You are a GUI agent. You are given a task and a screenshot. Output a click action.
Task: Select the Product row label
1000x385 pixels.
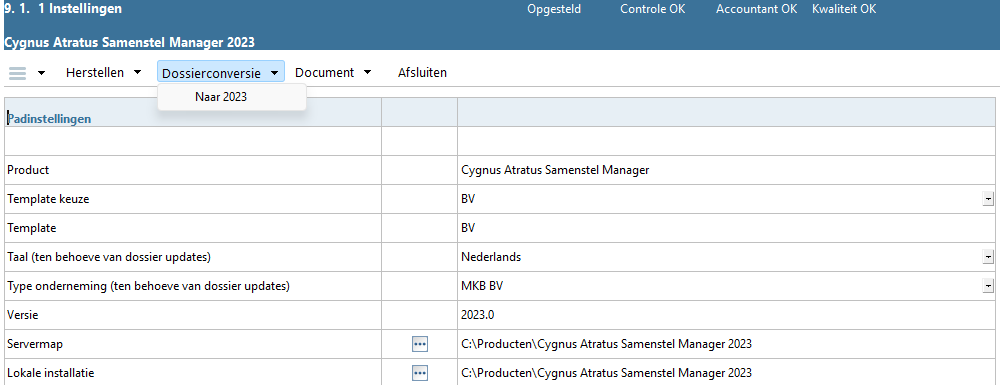coord(28,170)
